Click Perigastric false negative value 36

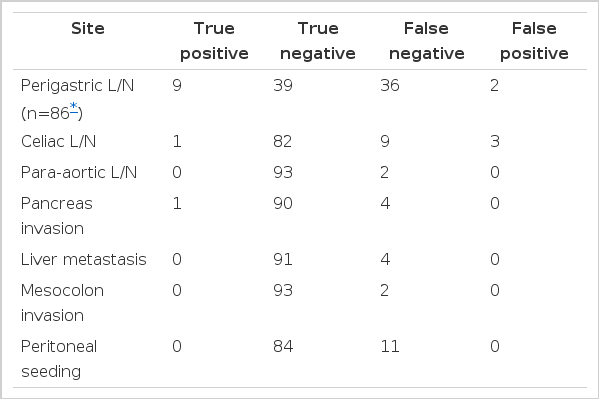pyautogui.click(x=390, y=85)
